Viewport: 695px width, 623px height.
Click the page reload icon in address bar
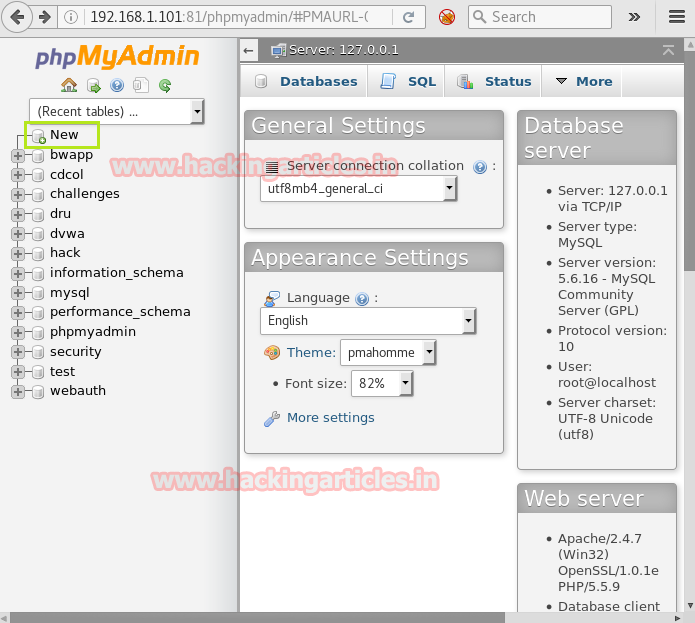(x=408, y=17)
